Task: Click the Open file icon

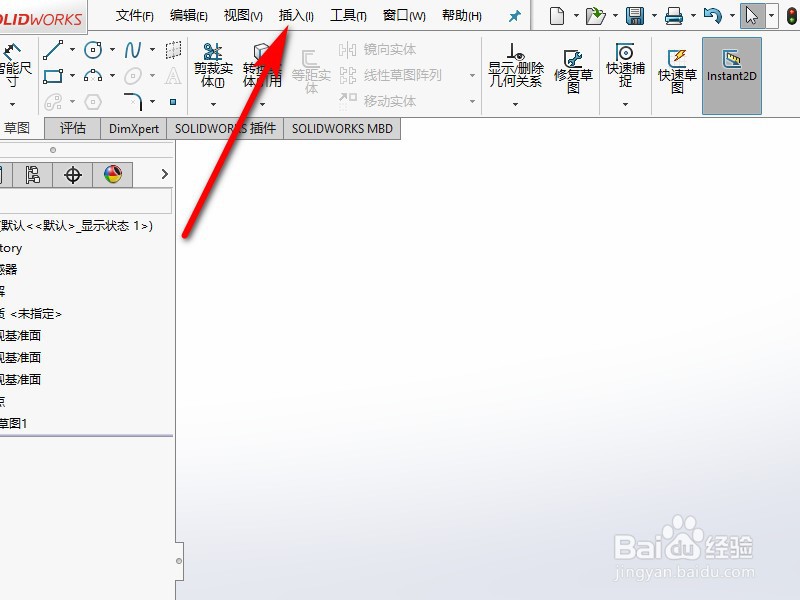Action: tap(595, 16)
